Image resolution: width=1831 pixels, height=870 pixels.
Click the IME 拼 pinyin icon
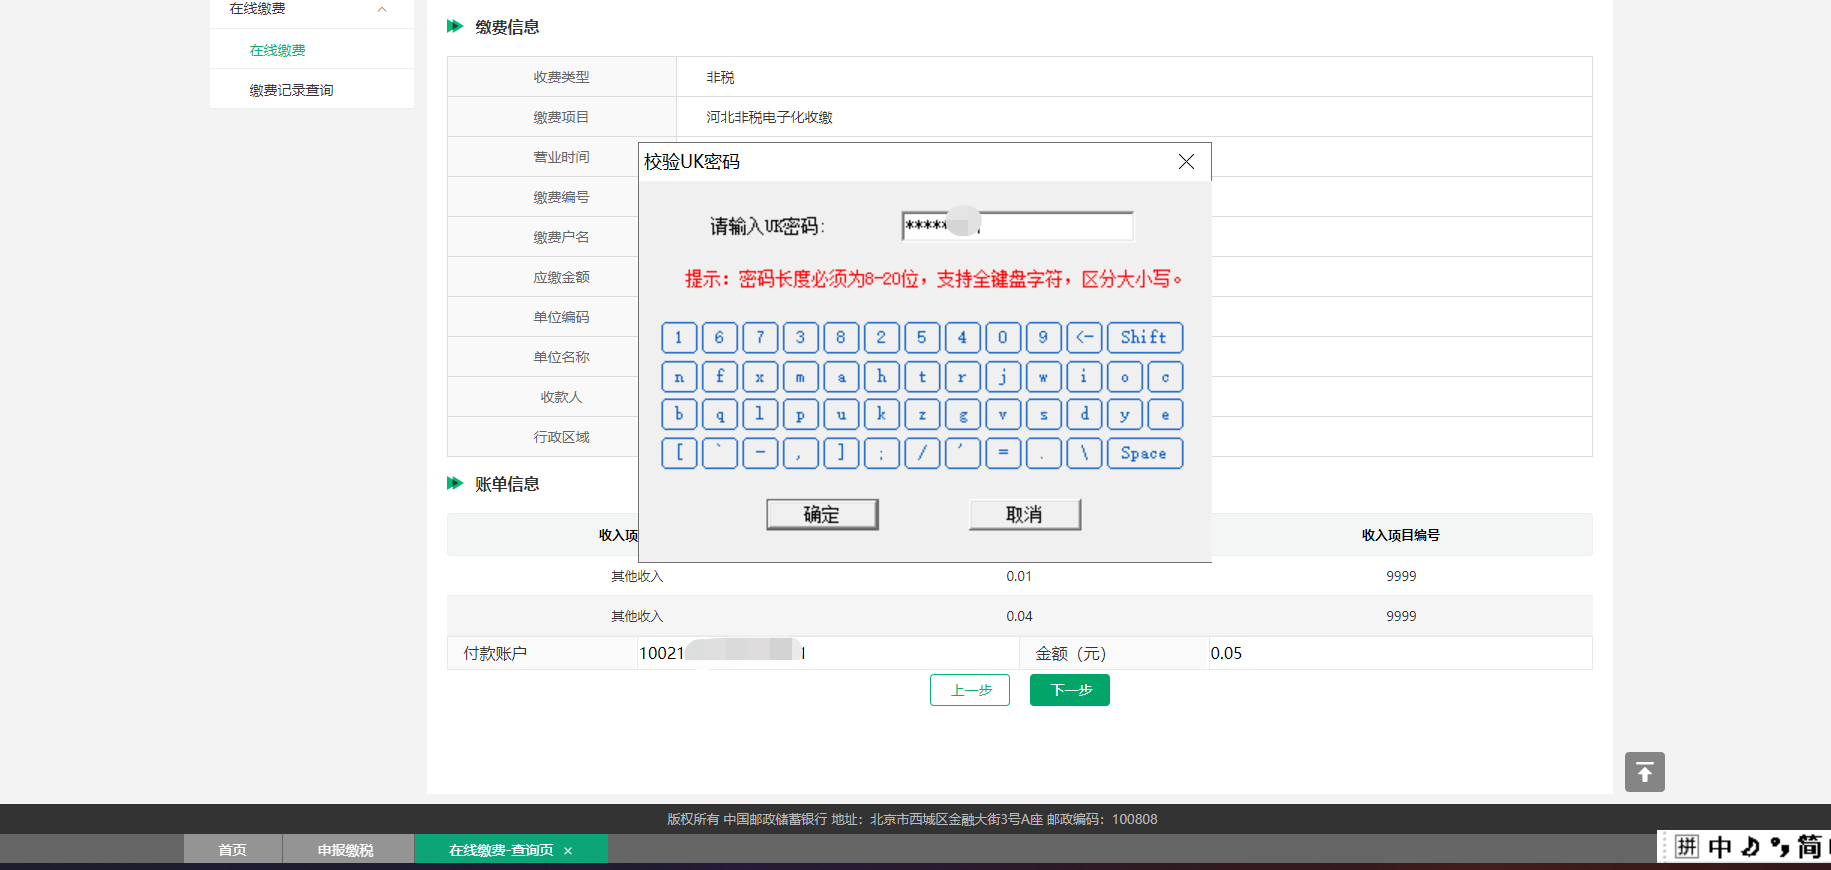pyautogui.click(x=1687, y=847)
